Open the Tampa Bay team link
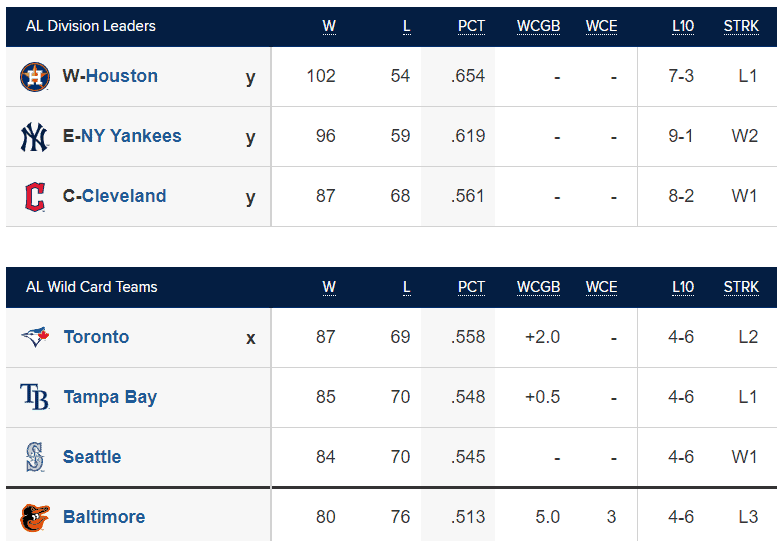 tap(110, 397)
